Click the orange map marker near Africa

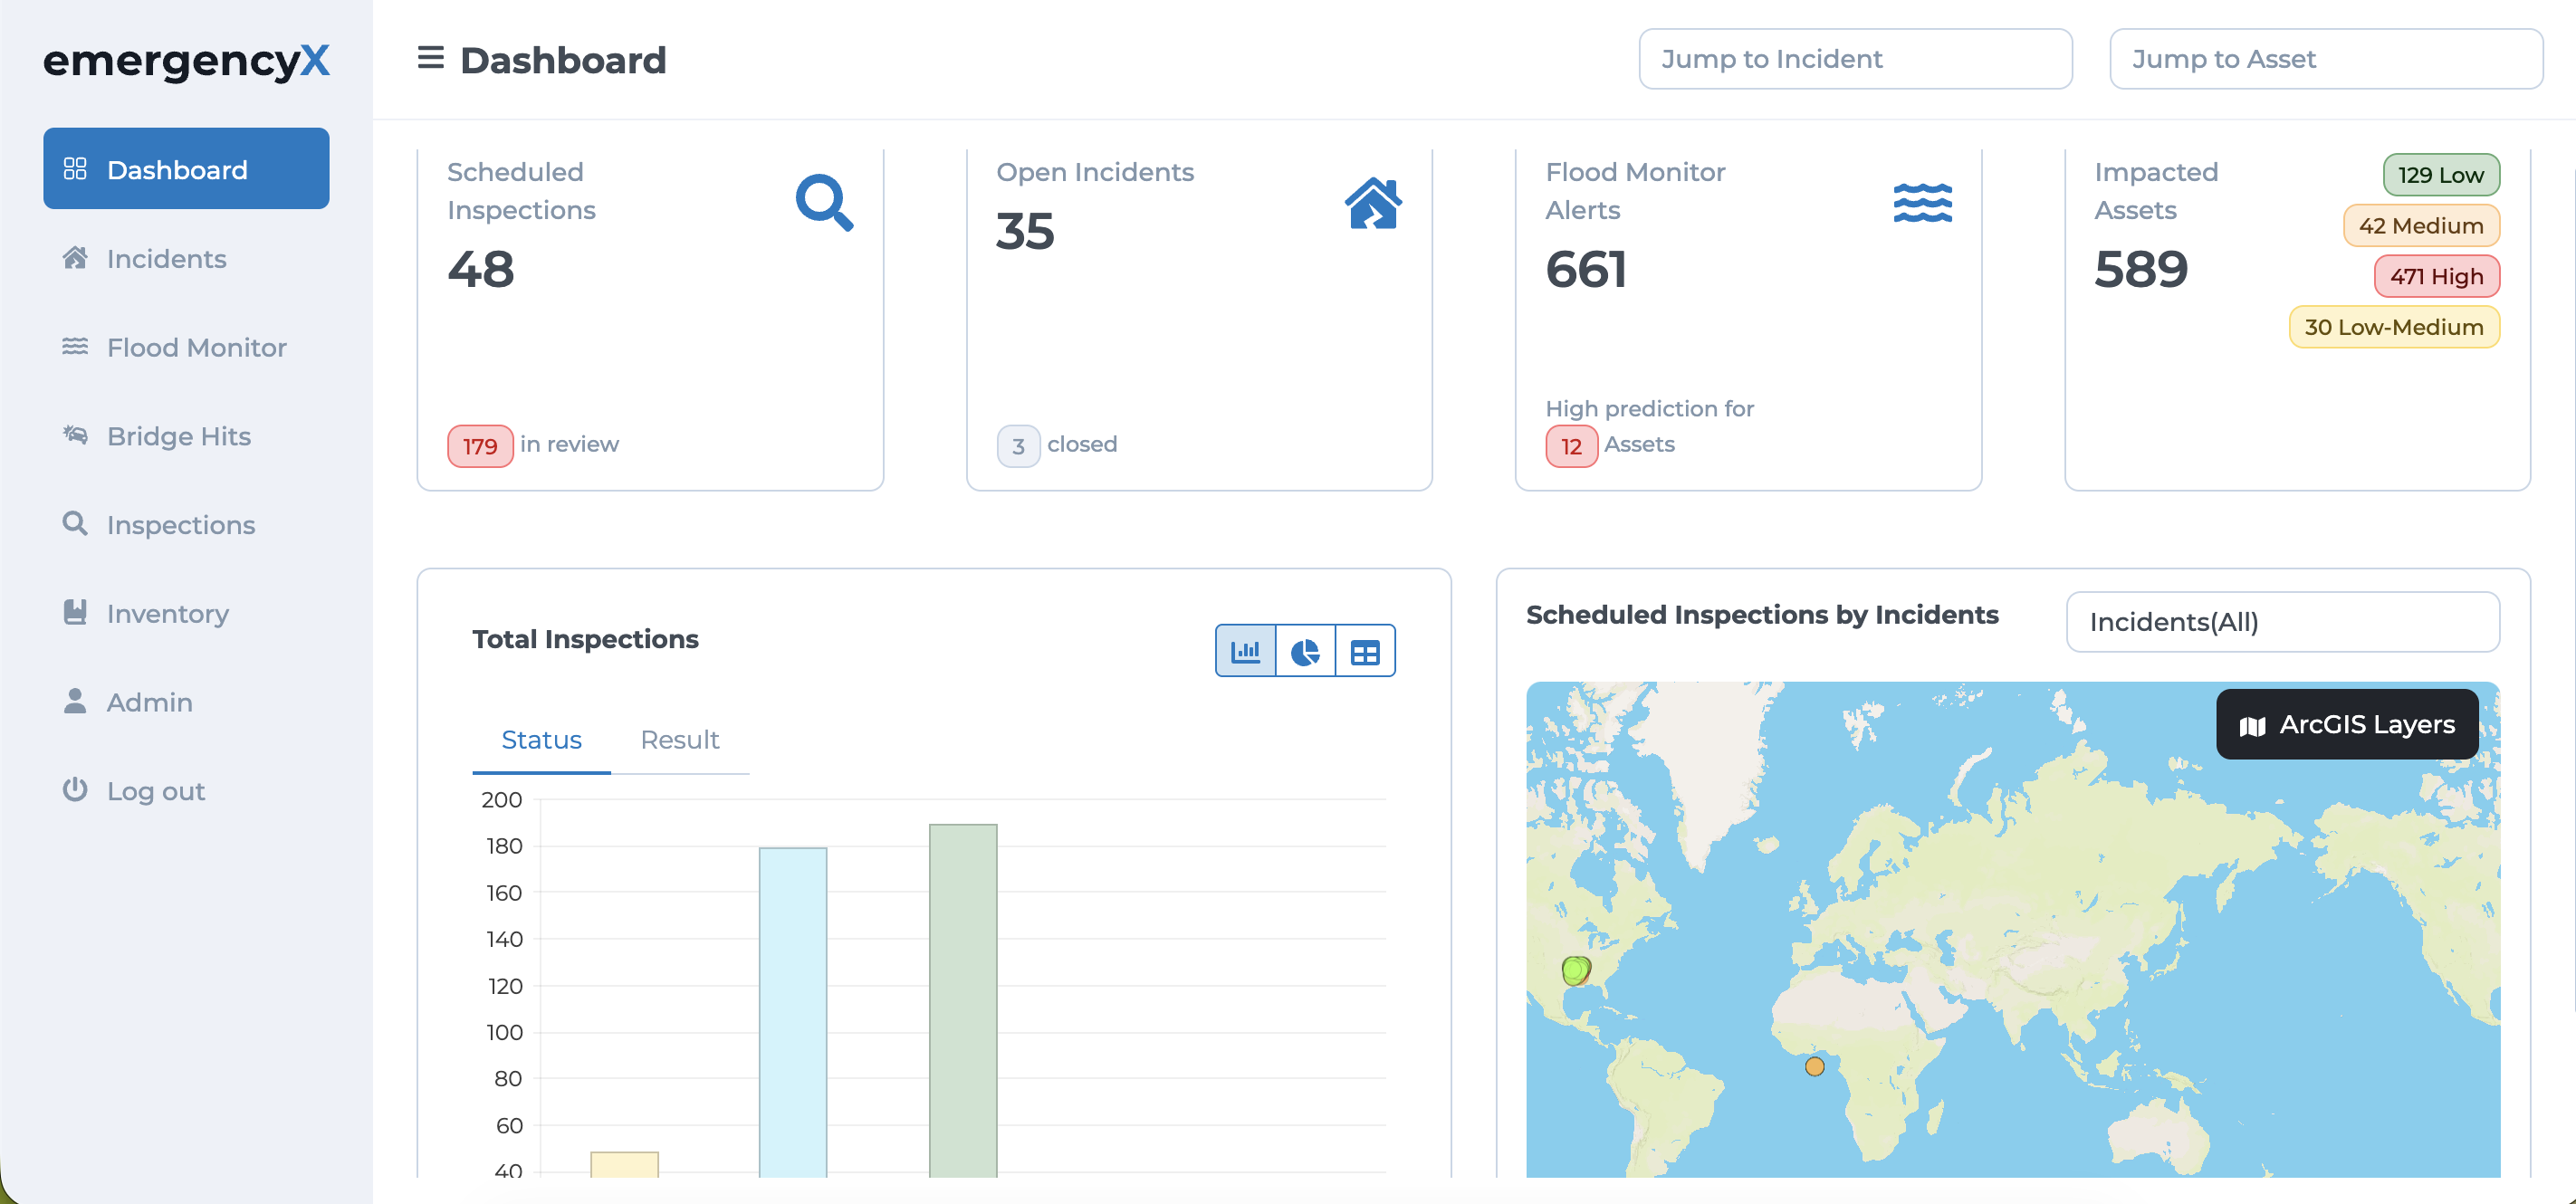click(x=1814, y=1067)
